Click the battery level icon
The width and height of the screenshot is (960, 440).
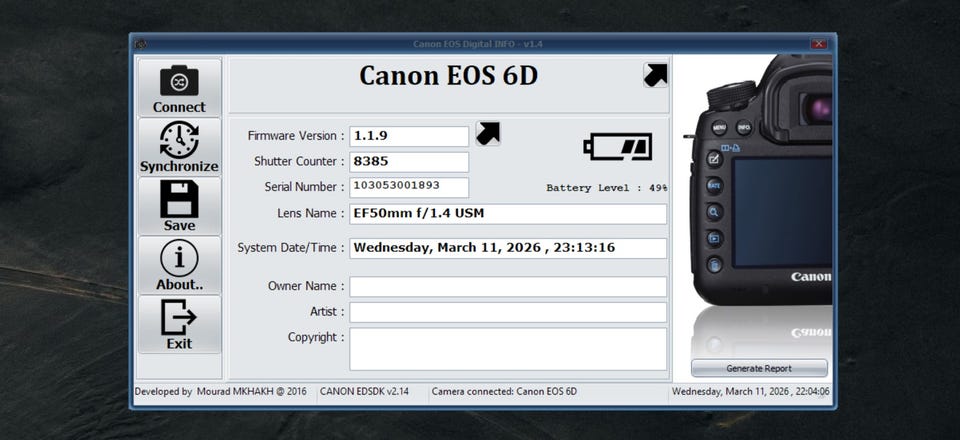617,147
